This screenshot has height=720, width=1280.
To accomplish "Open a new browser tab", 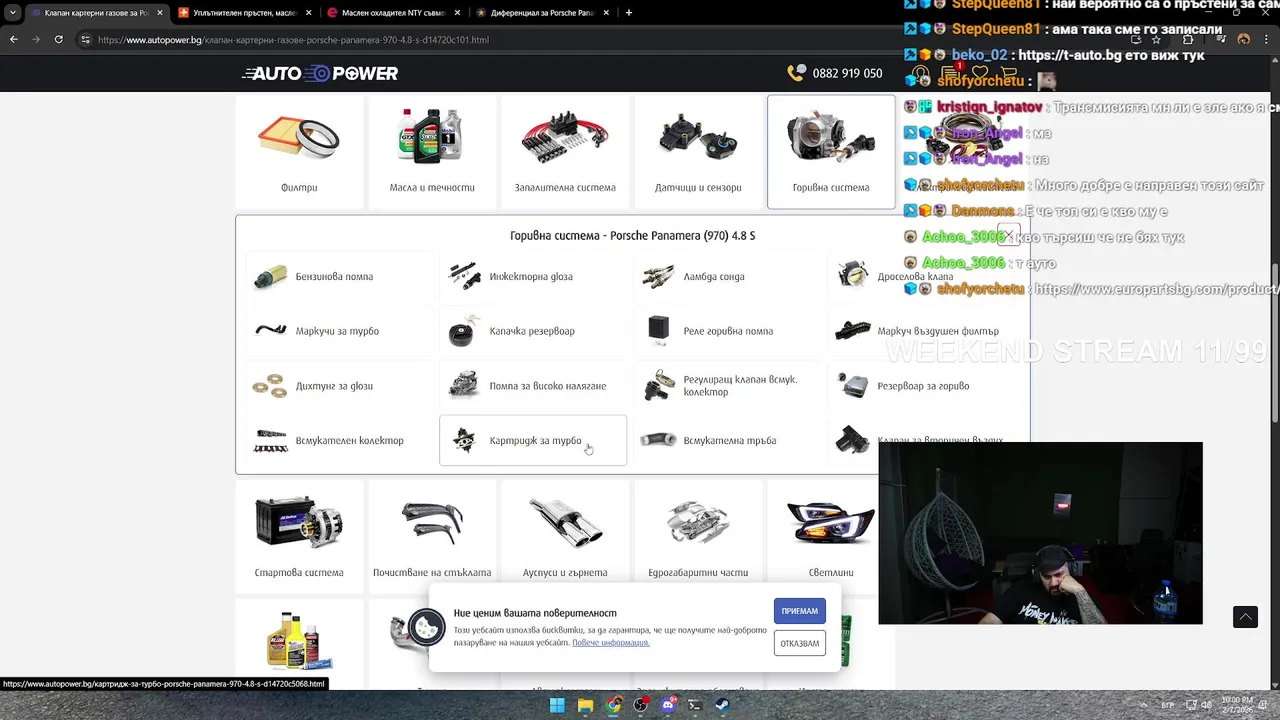I will [629, 13].
